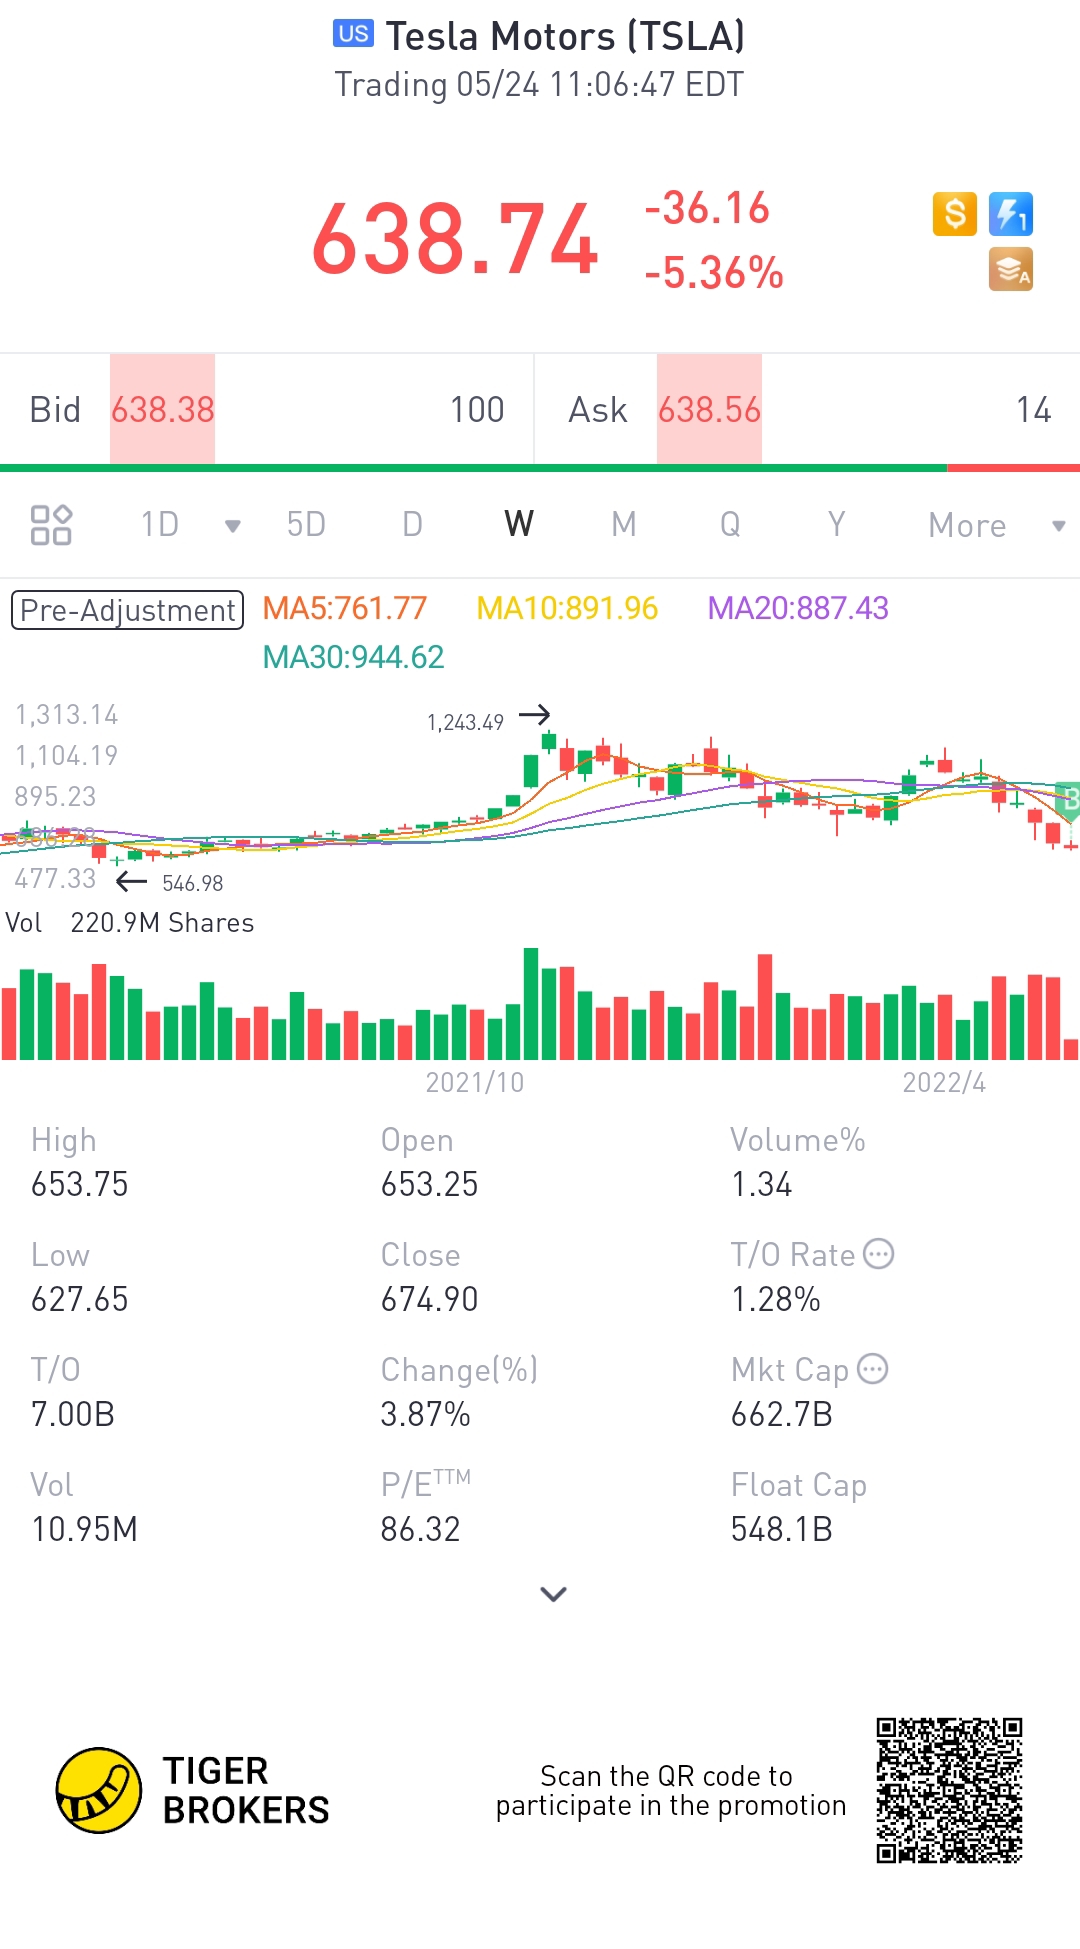Tap the QR code image
The image size is (1080, 1949).
coord(949,1790)
